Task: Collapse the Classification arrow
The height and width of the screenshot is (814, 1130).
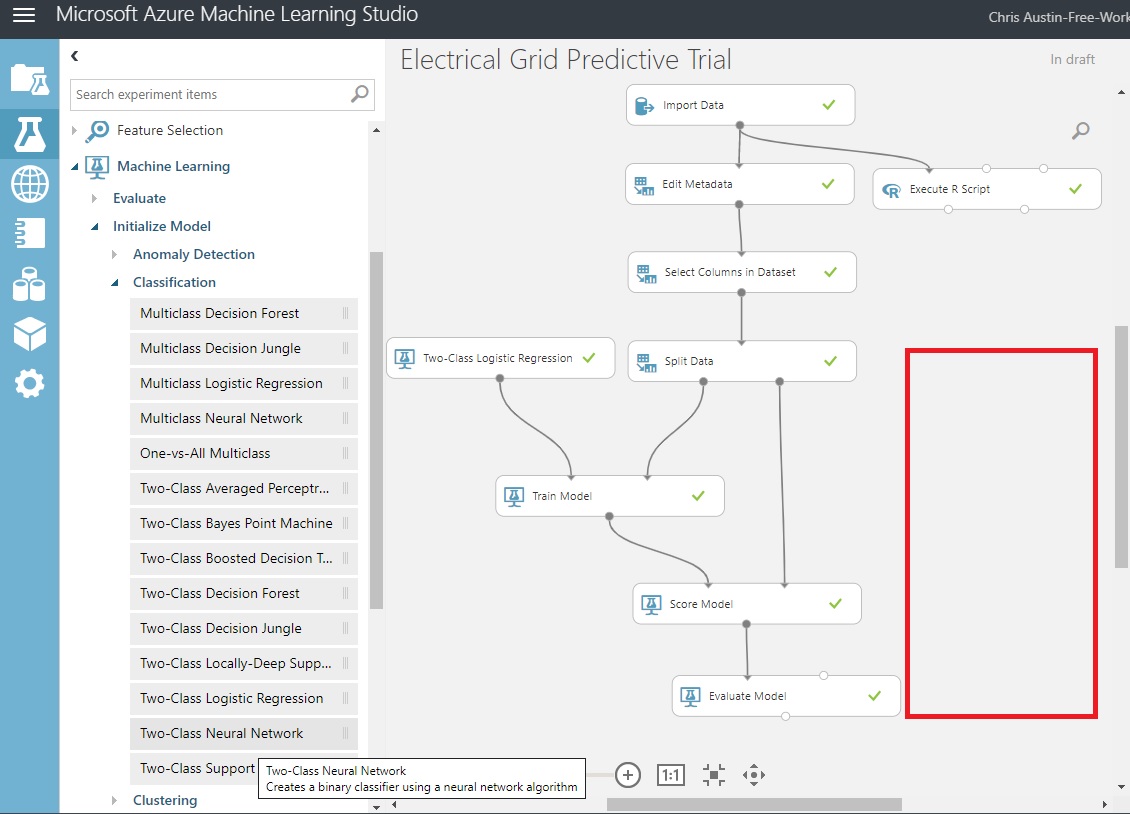Action: tap(115, 282)
